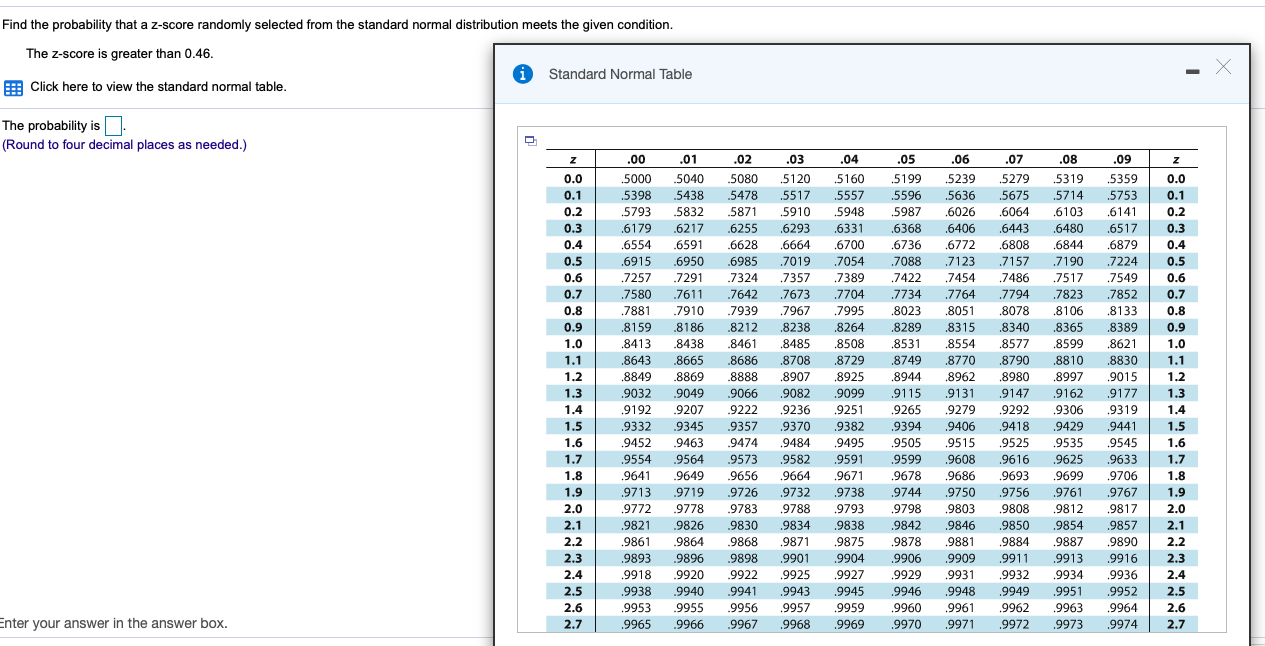Select the 1.0 row label in the table
Viewport: 1265px width, 646px height.
click(571, 342)
